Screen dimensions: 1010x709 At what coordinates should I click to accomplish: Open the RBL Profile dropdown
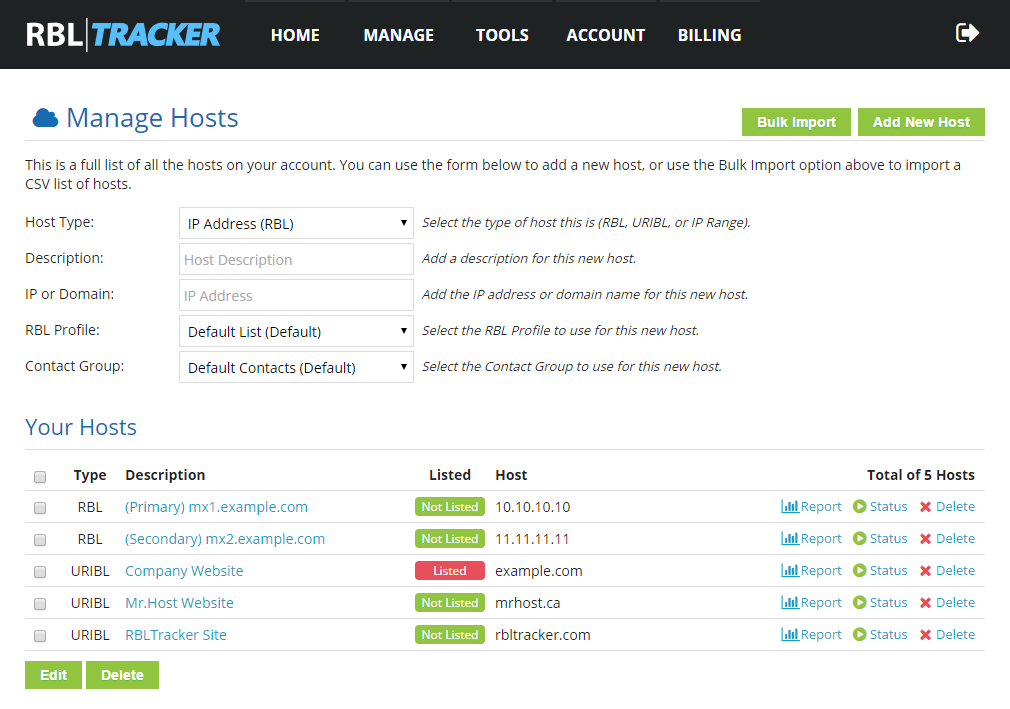(x=296, y=332)
